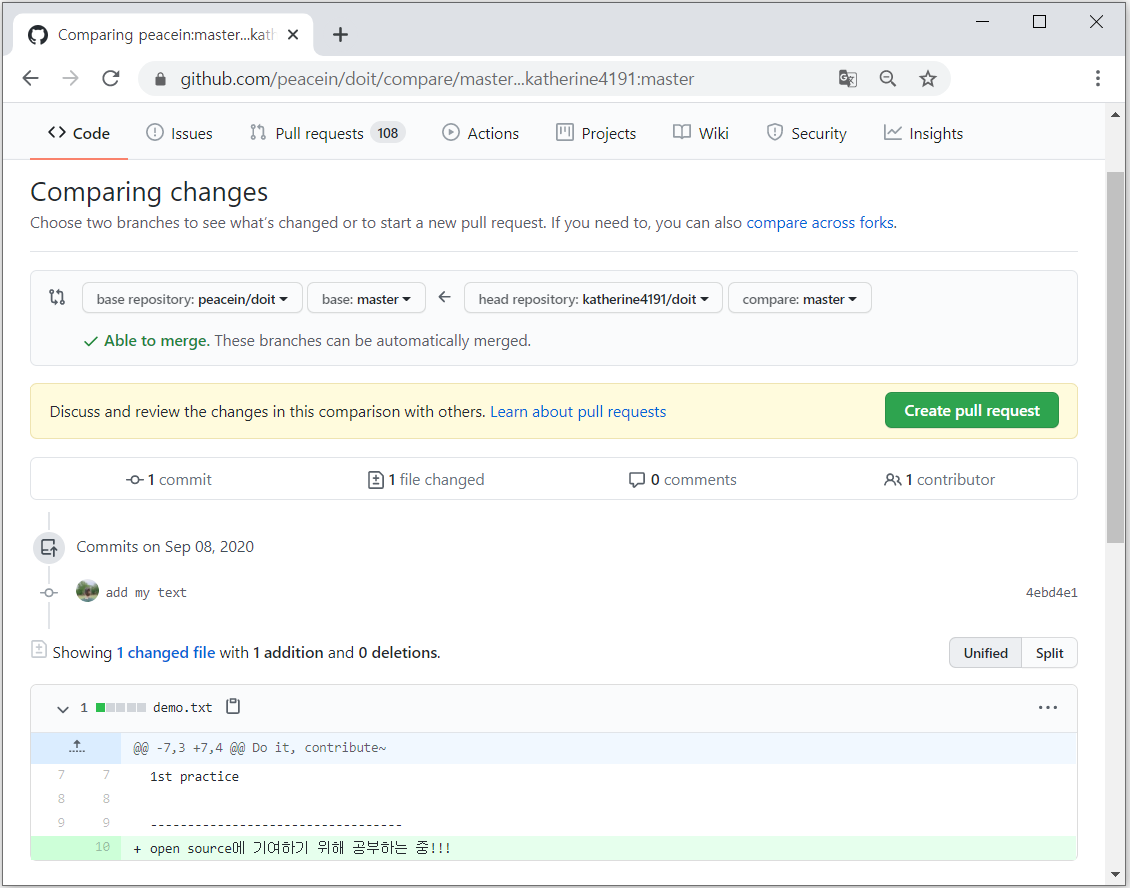Click the browser back arrow

(30, 79)
